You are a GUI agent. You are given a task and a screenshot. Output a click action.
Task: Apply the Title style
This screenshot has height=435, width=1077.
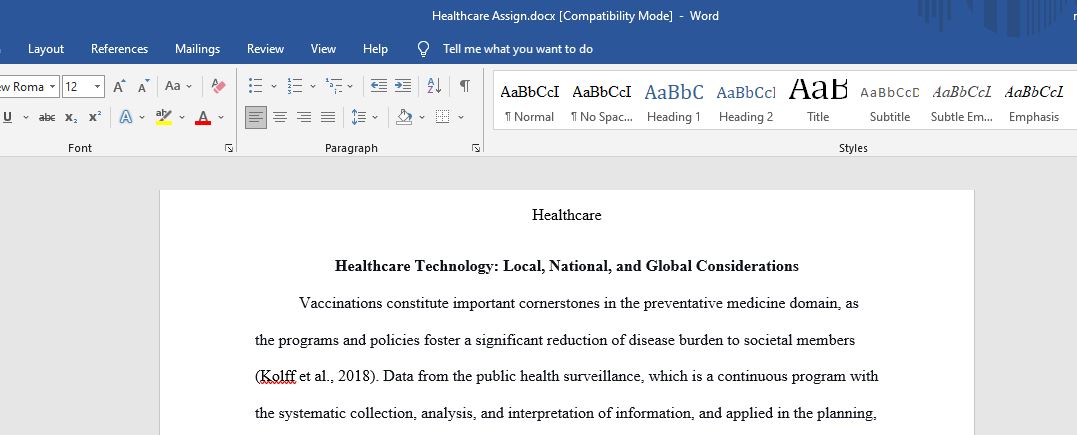[818, 103]
